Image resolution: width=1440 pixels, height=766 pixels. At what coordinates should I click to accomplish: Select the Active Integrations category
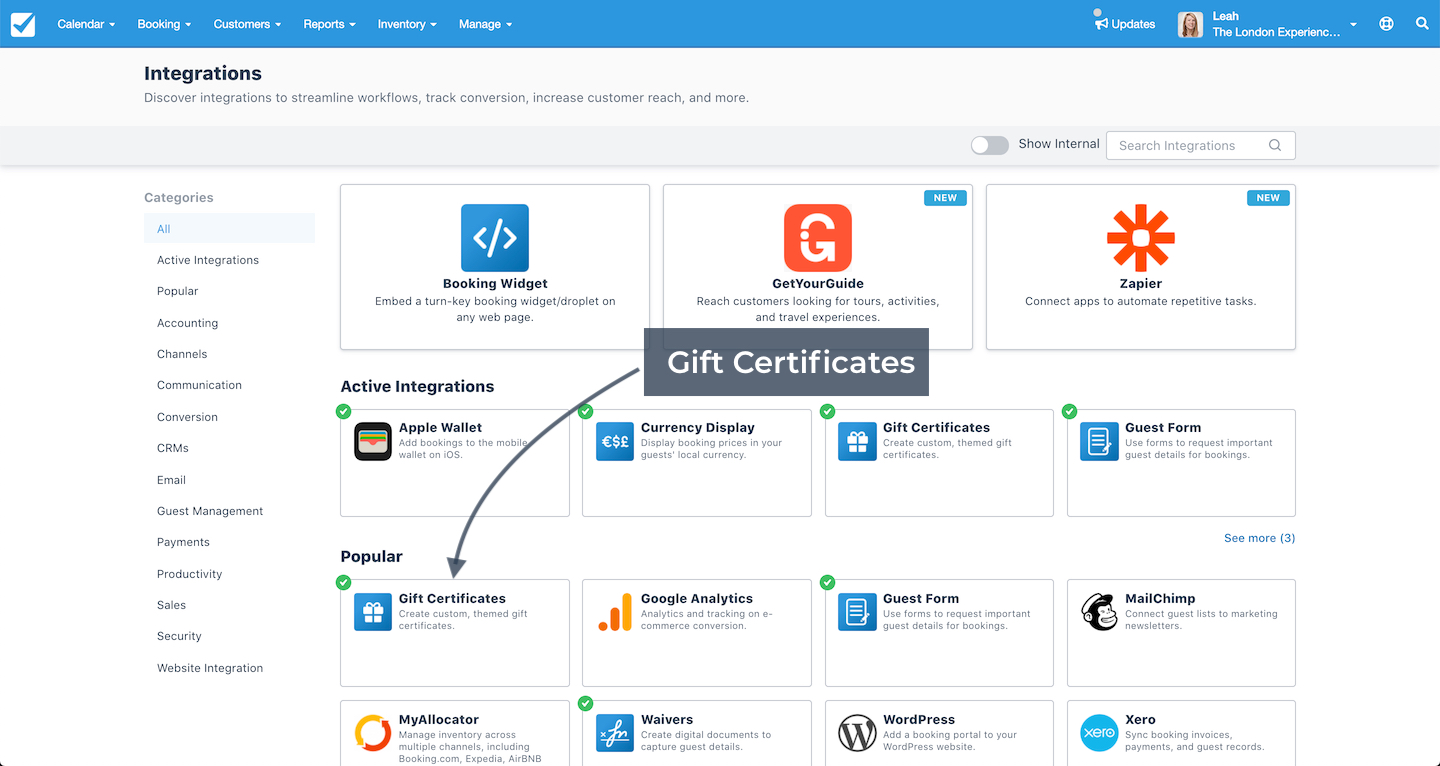point(208,260)
